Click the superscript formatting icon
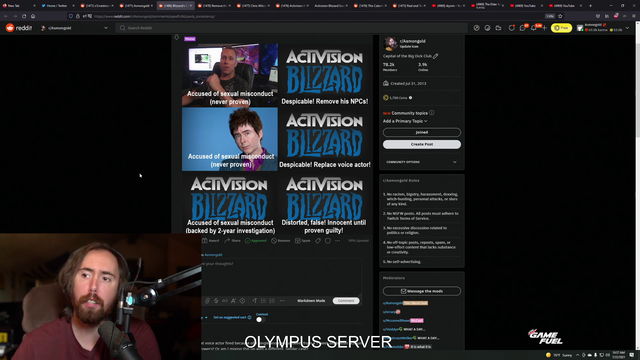Viewport: 640px width, 360px height. tap(233, 301)
